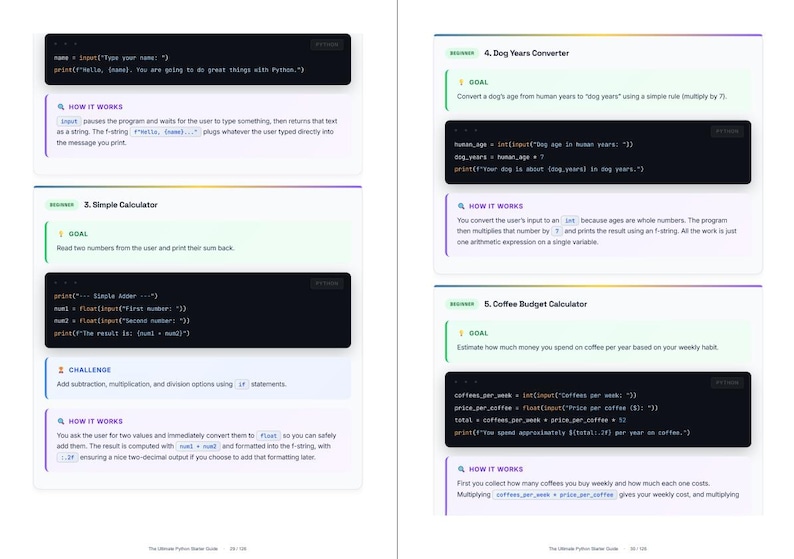
Task: Click the magnifier icon in Coffee Budget Calculator's How It Works
Action: [461, 469]
